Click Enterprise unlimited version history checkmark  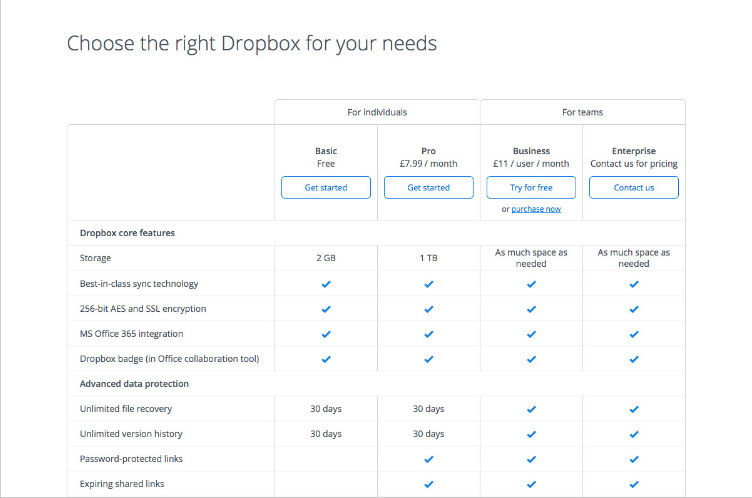pyautogui.click(x=634, y=434)
